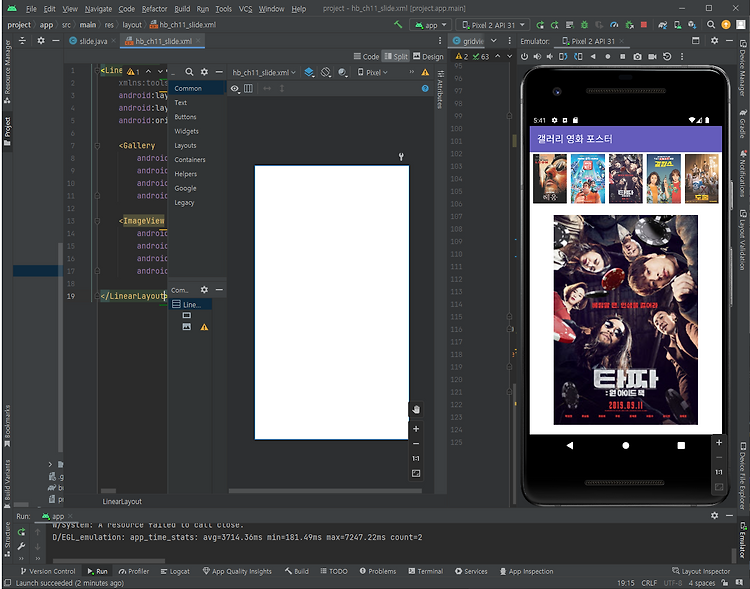This screenshot has width=750, height=589.
Task: Click the Make Project hammer icon
Action: tap(398, 24)
